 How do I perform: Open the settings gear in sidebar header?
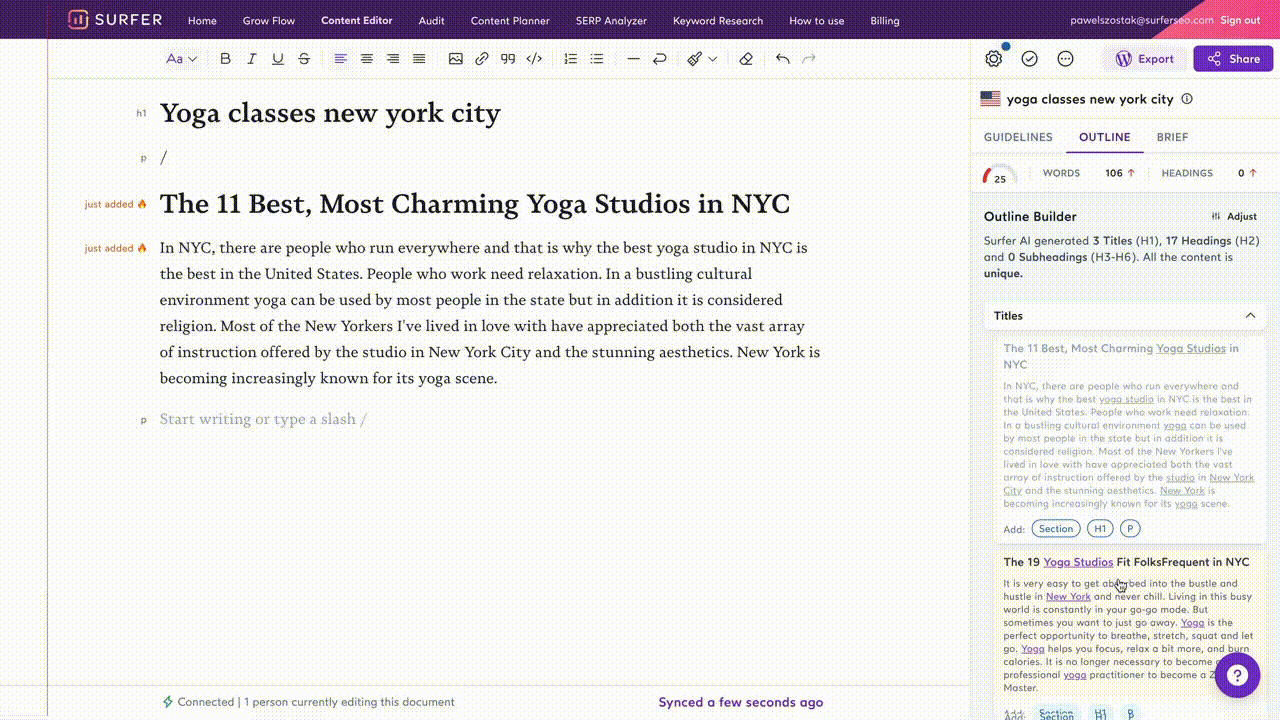click(993, 59)
